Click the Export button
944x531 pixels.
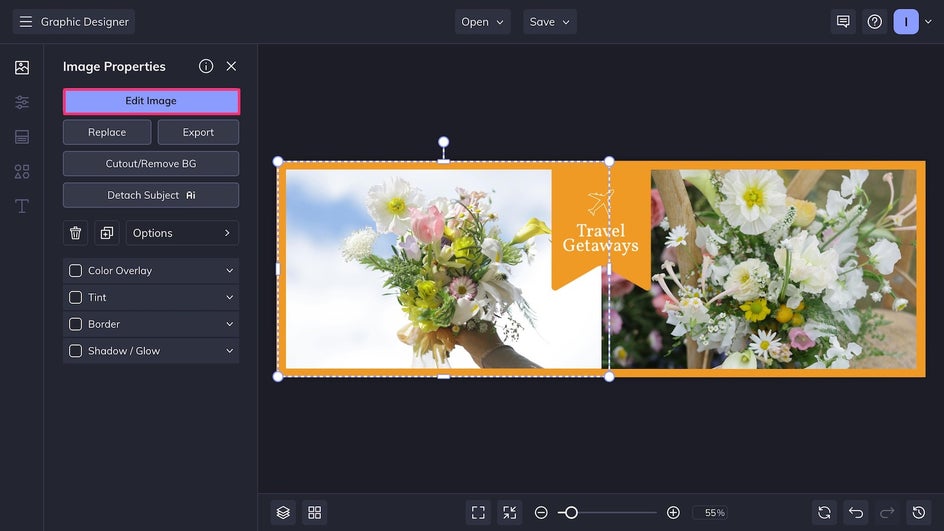point(198,132)
